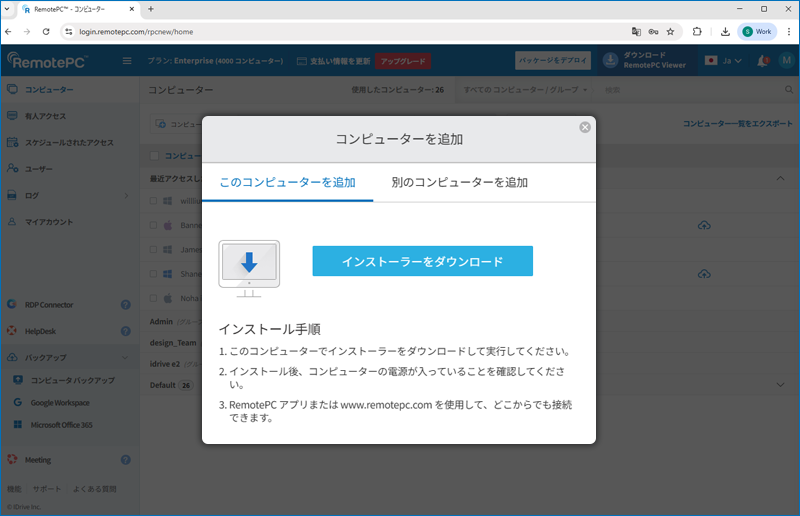Click コンピューター一覧をエクスポート link

(x=738, y=124)
